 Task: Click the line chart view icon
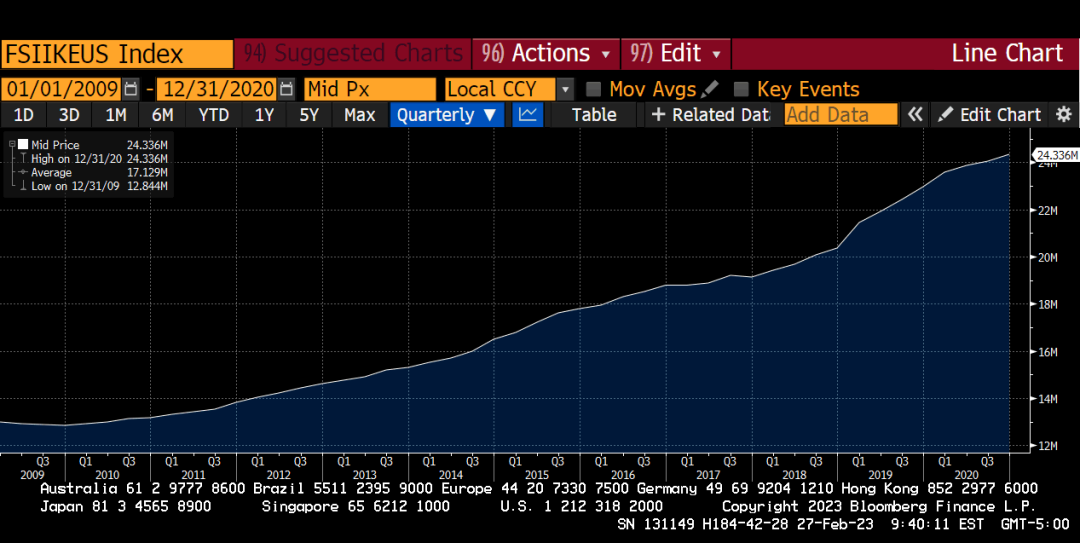coord(528,115)
